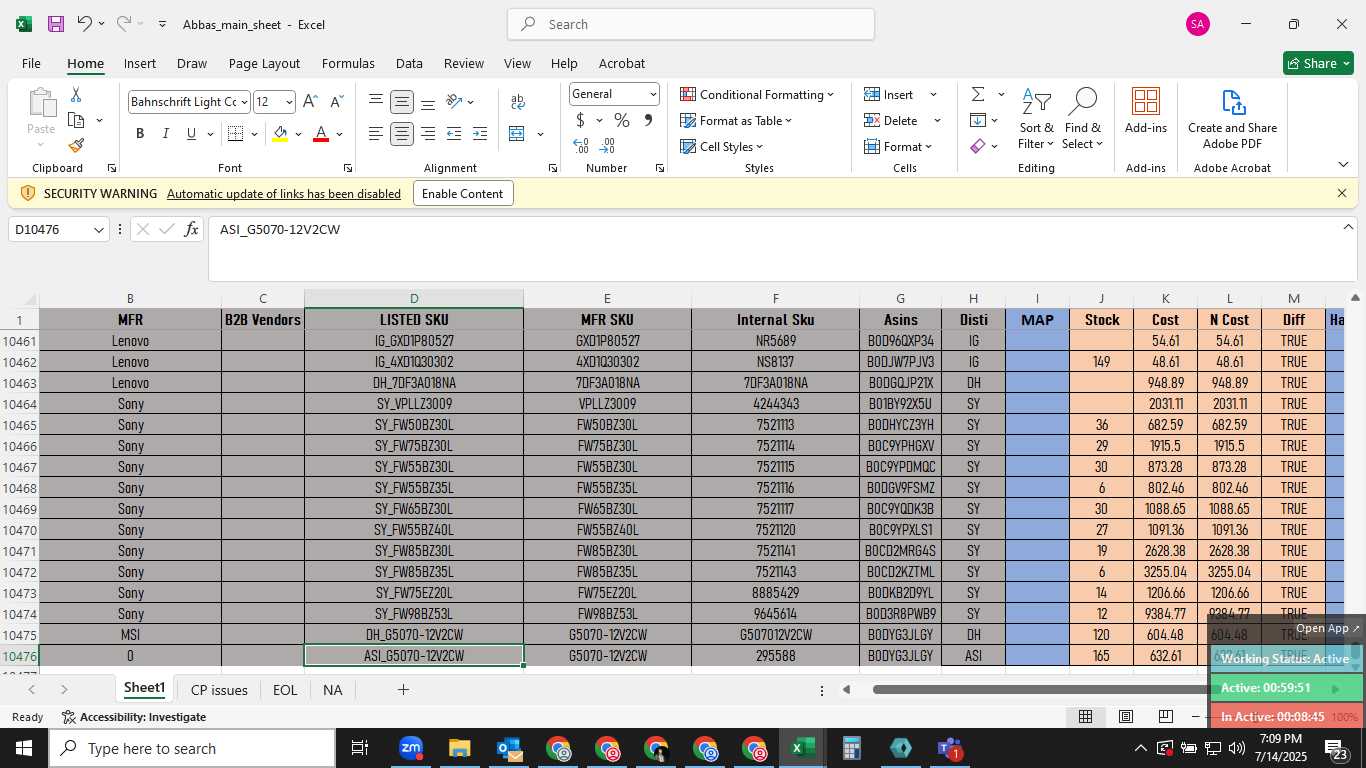Screen dimensions: 1366x768
Task: Click the Paste clipboard icon
Action: (x=41, y=103)
